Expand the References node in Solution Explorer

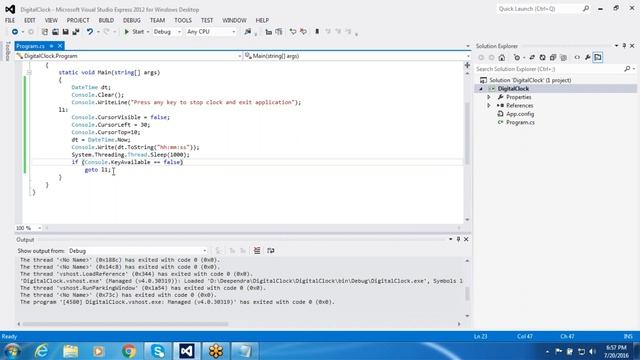click(x=489, y=106)
